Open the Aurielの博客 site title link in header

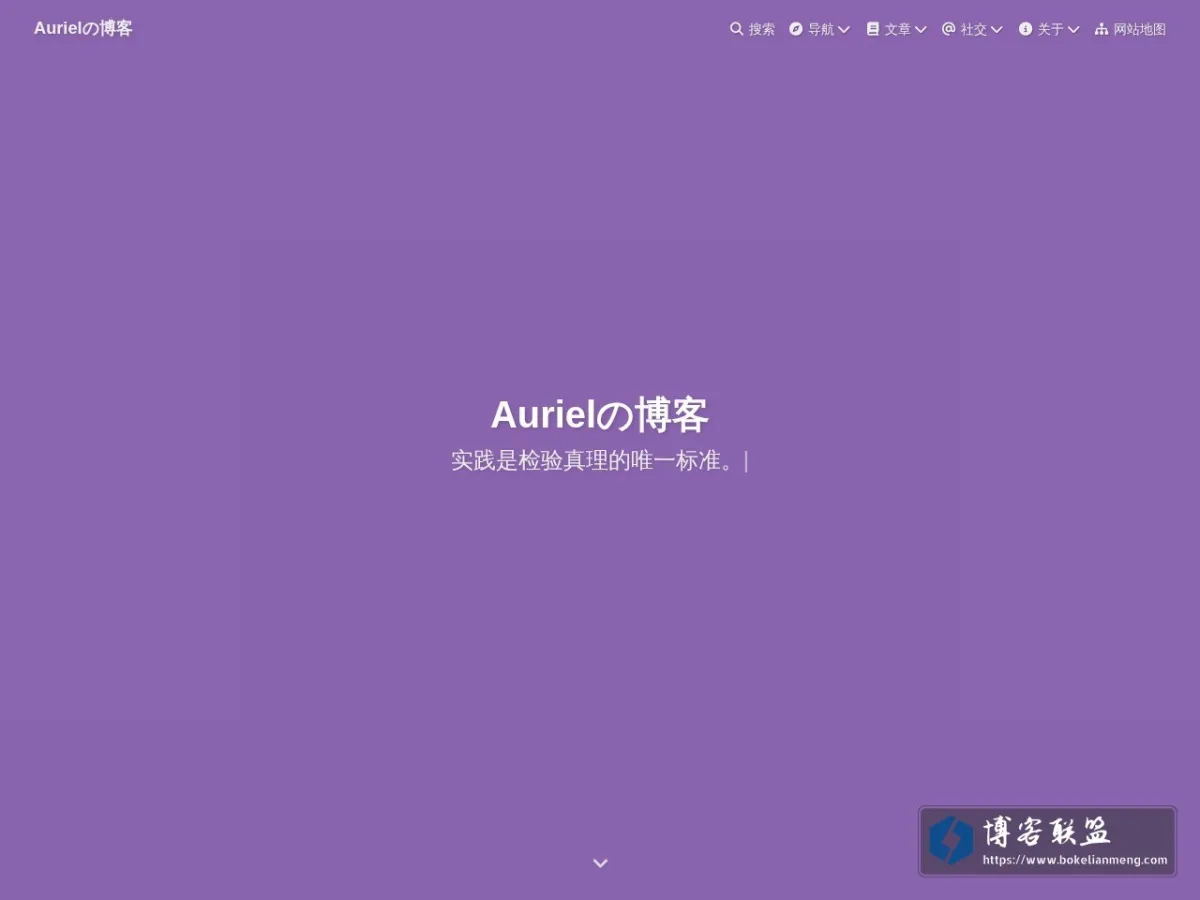(83, 28)
